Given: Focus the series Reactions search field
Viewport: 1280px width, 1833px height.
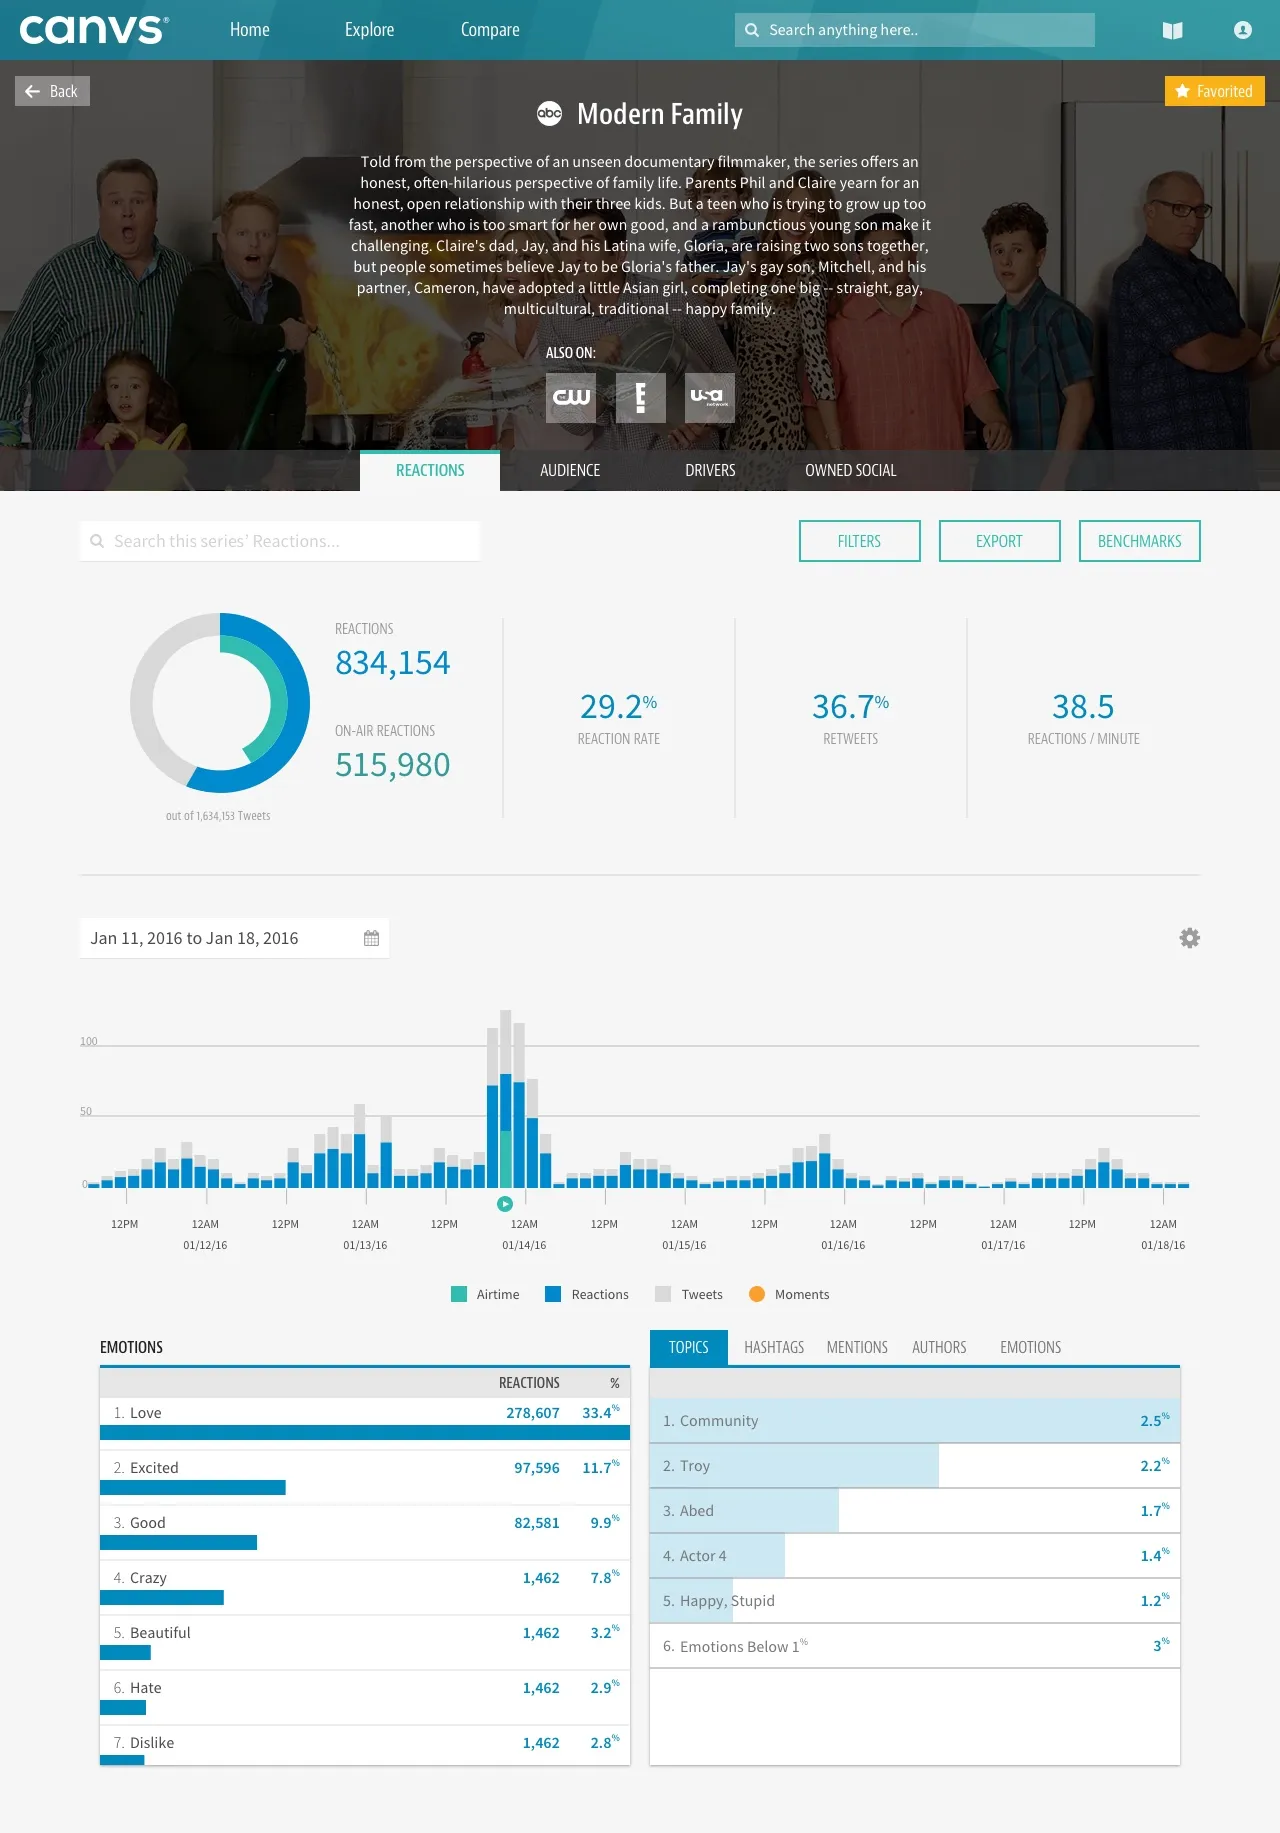Looking at the screenshot, I should tap(280, 541).
